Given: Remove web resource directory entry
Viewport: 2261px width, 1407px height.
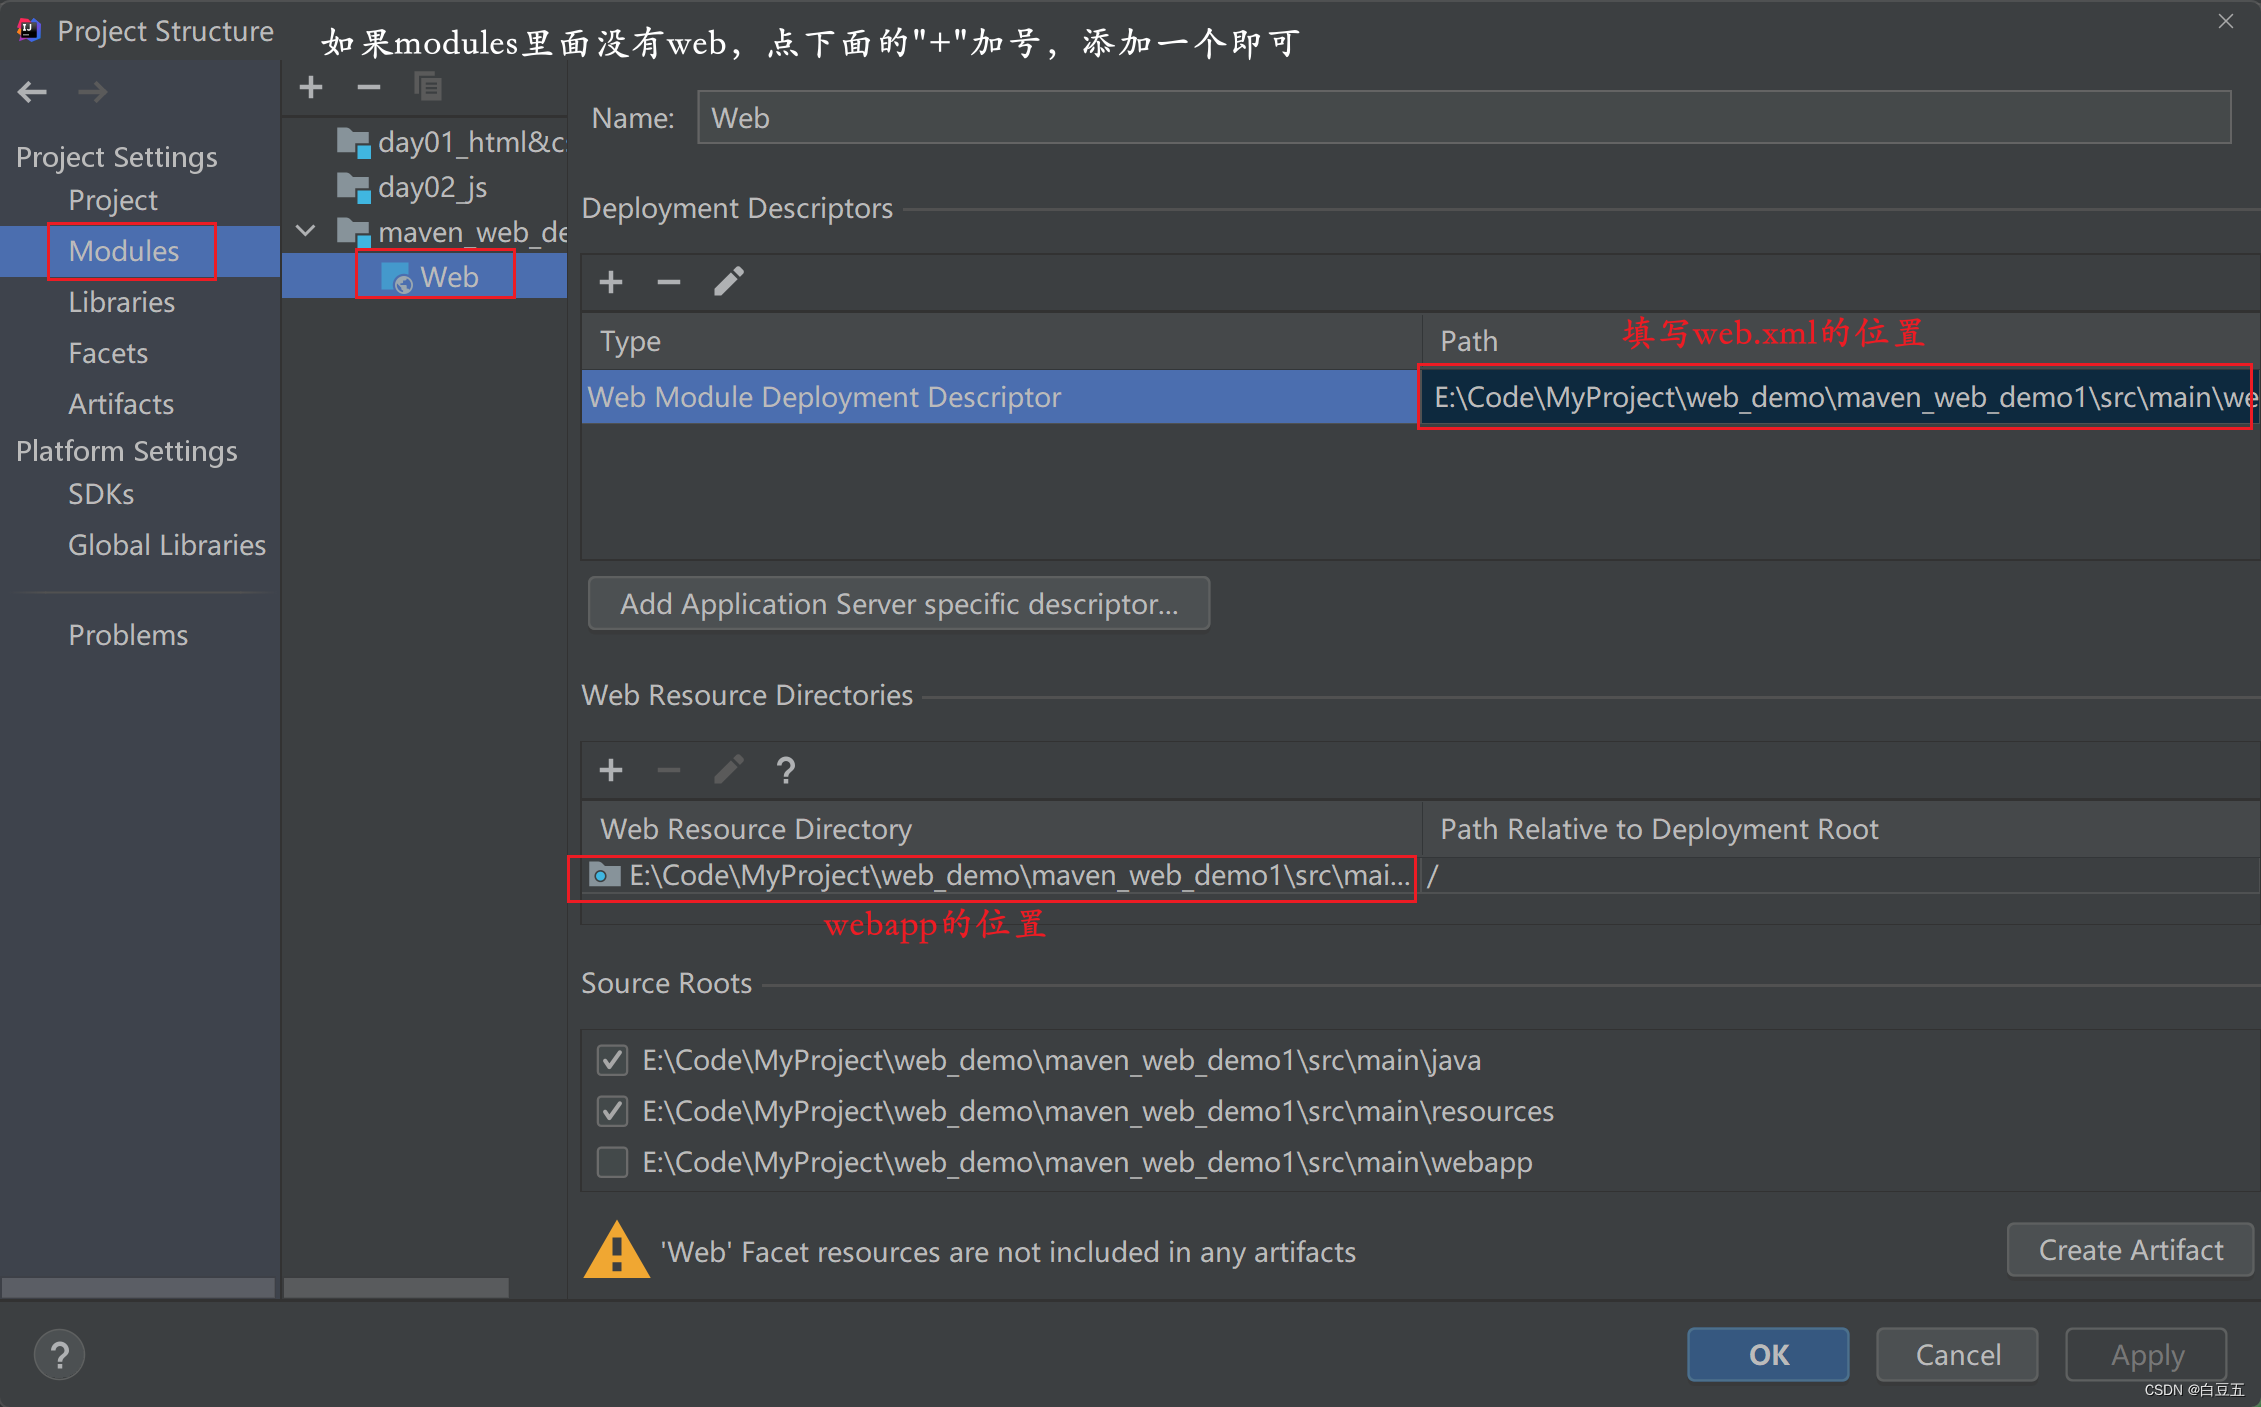Looking at the screenshot, I should (669, 770).
